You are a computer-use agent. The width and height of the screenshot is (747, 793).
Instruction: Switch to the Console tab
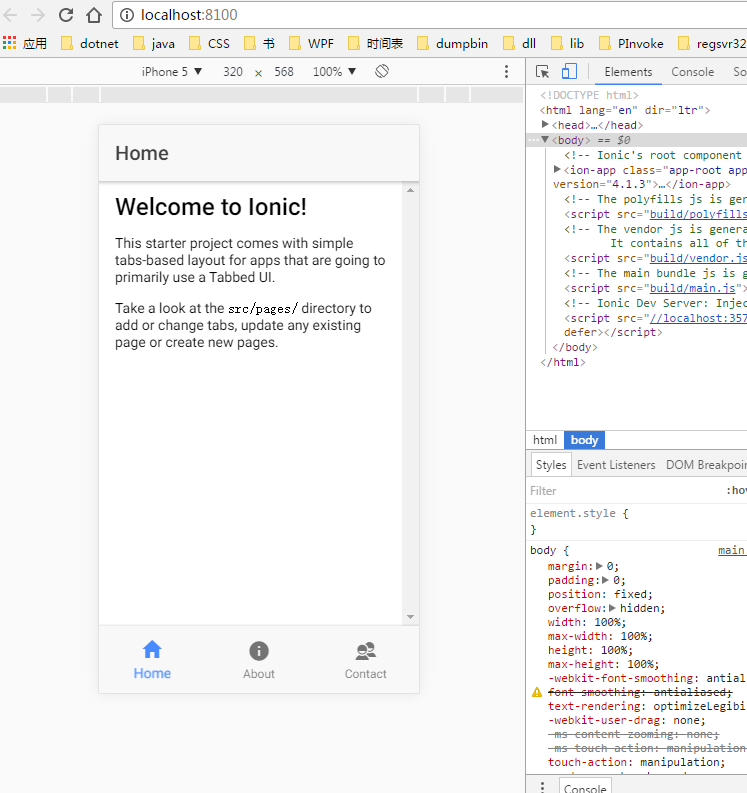click(x=692, y=72)
